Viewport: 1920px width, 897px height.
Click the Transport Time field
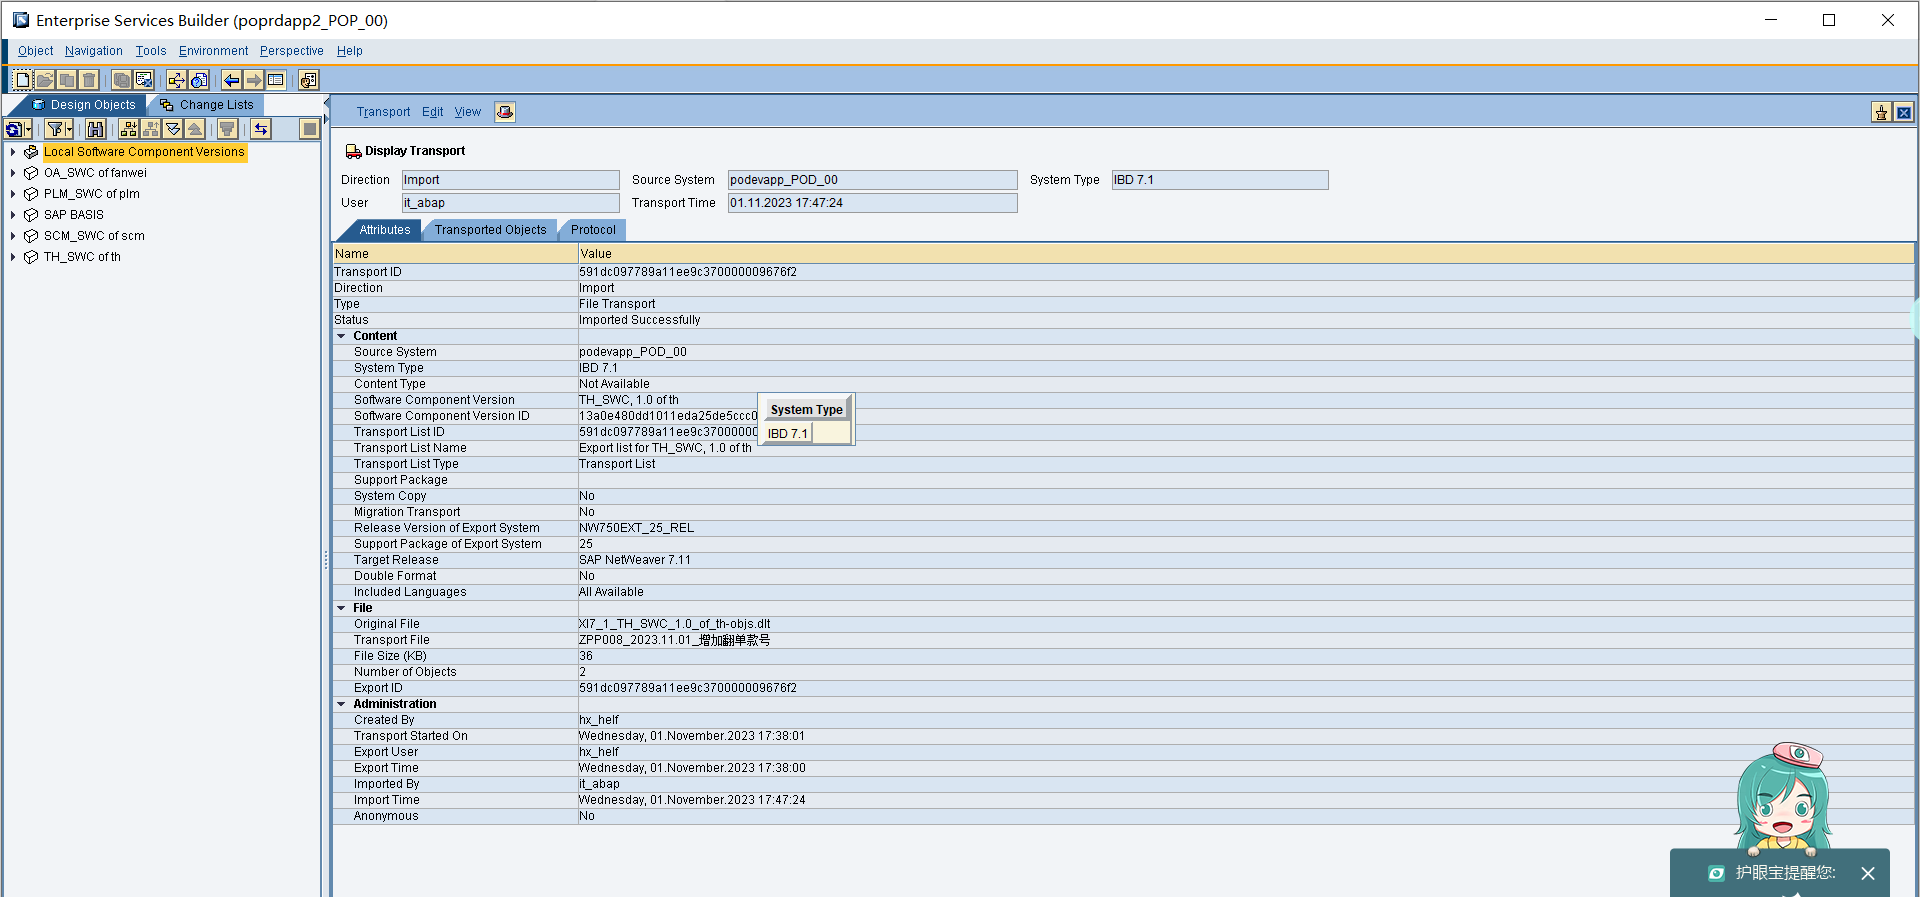coord(872,203)
